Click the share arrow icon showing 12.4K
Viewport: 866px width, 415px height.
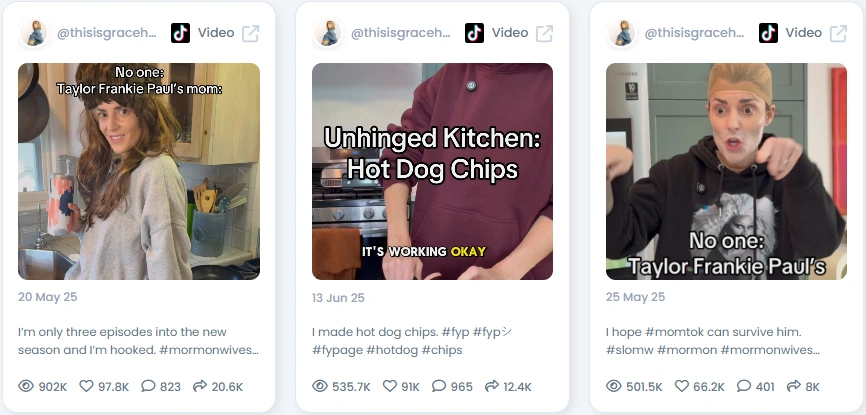pyautogui.click(x=492, y=386)
